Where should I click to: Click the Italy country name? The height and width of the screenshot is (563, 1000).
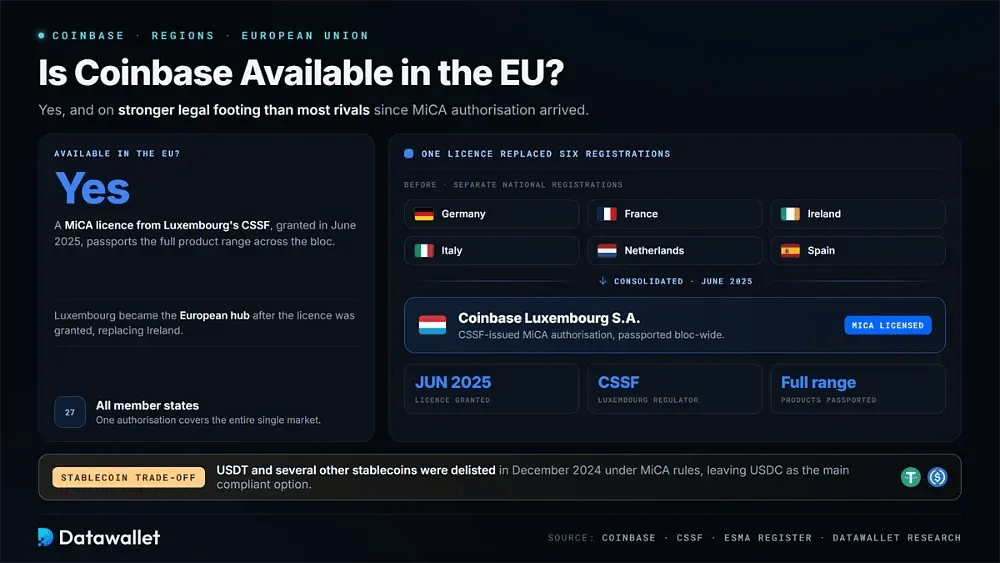tap(452, 251)
